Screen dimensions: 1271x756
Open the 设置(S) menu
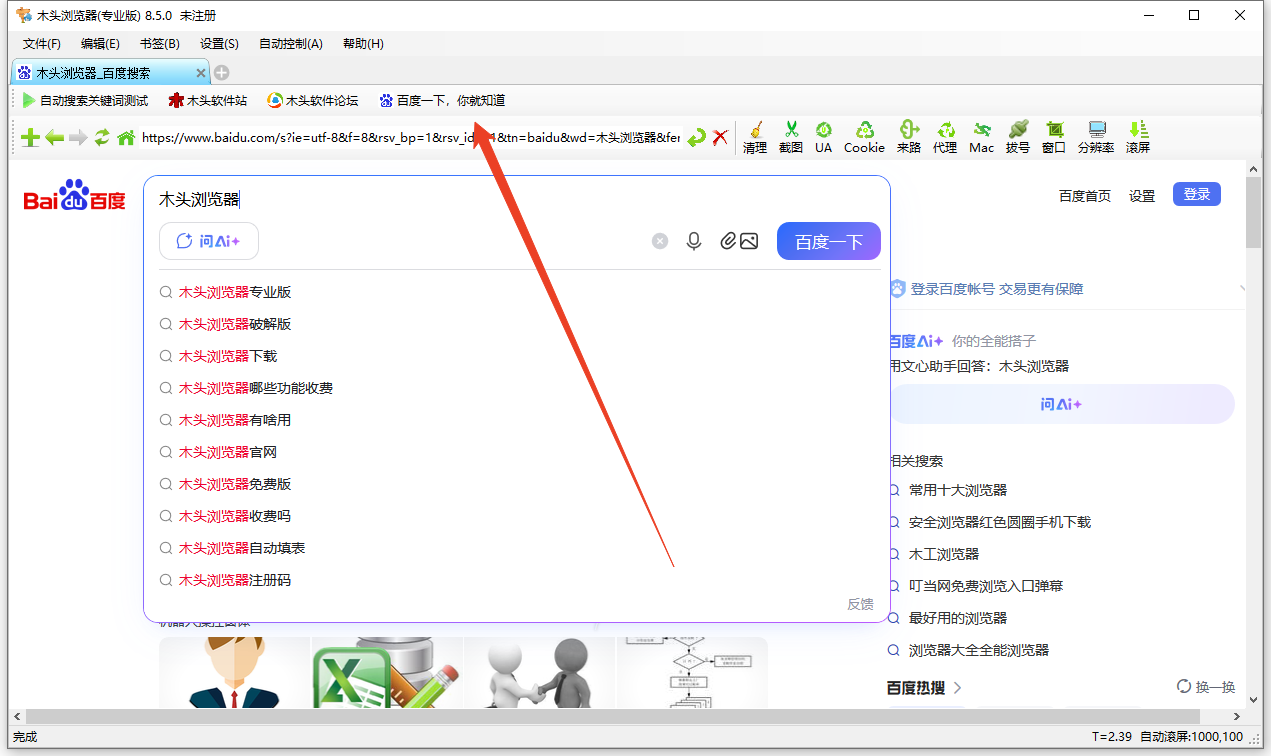pyautogui.click(x=219, y=44)
